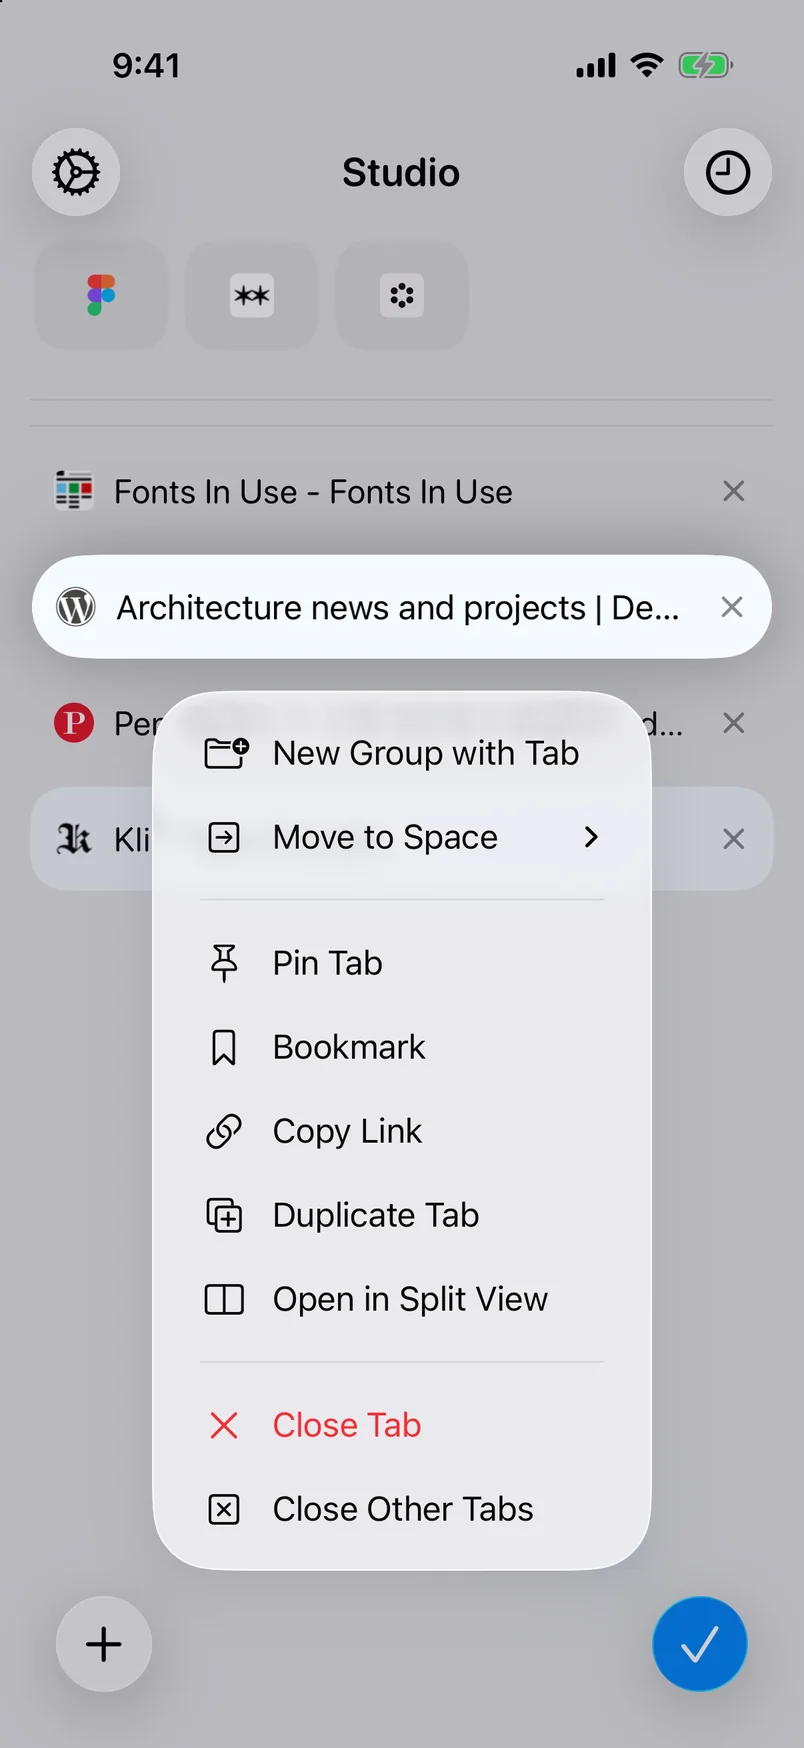Viewport: 804px width, 1748px height.
Task: Tap the battery charging indicator
Action: click(706, 65)
